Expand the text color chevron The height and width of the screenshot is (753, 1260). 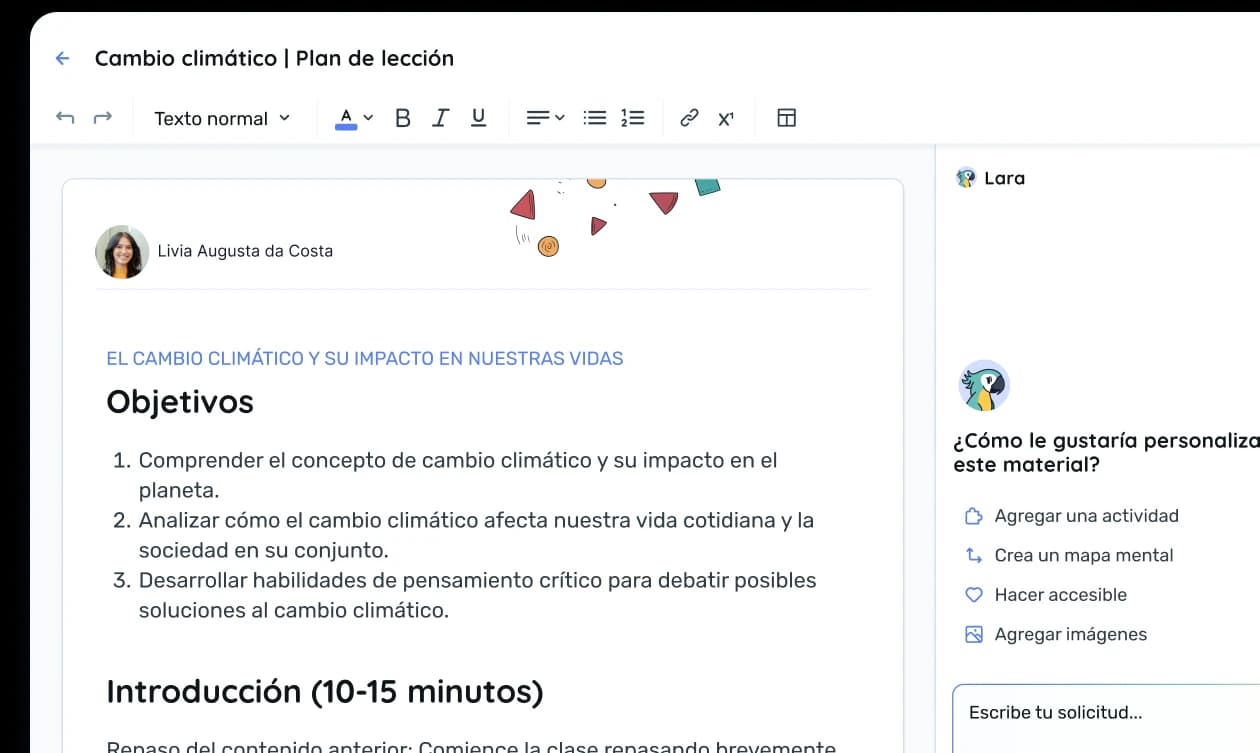tap(368, 118)
